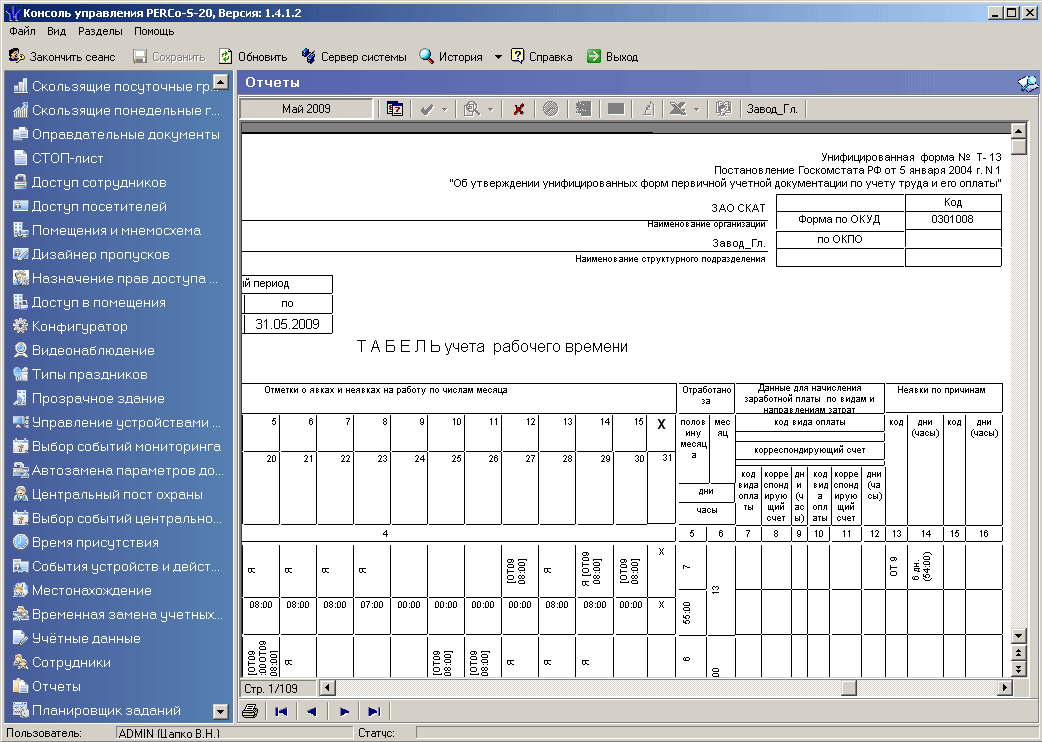Open the Разделы menu

click(100, 31)
